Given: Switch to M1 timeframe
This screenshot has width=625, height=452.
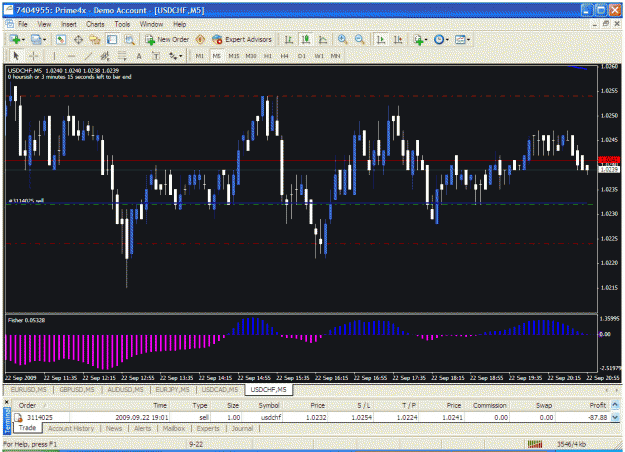Looking at the screenshot, I should click(x=200, y=56).
